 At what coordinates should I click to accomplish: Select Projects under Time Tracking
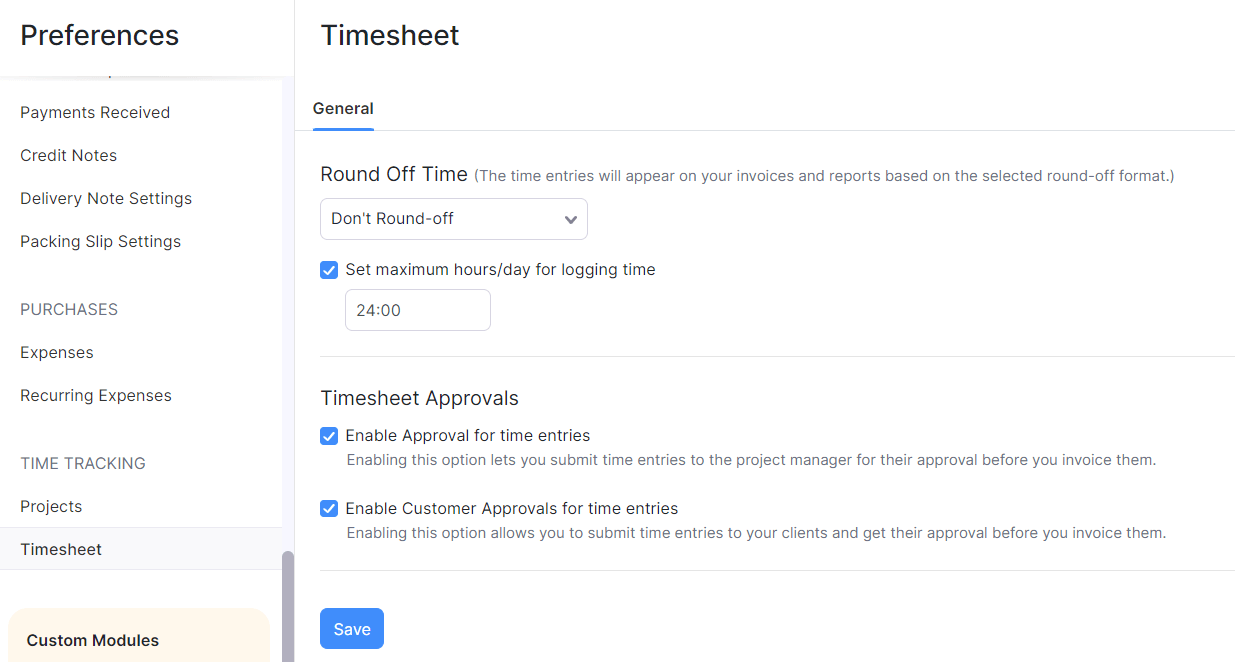pyautogui.click(x=51, y=506)
